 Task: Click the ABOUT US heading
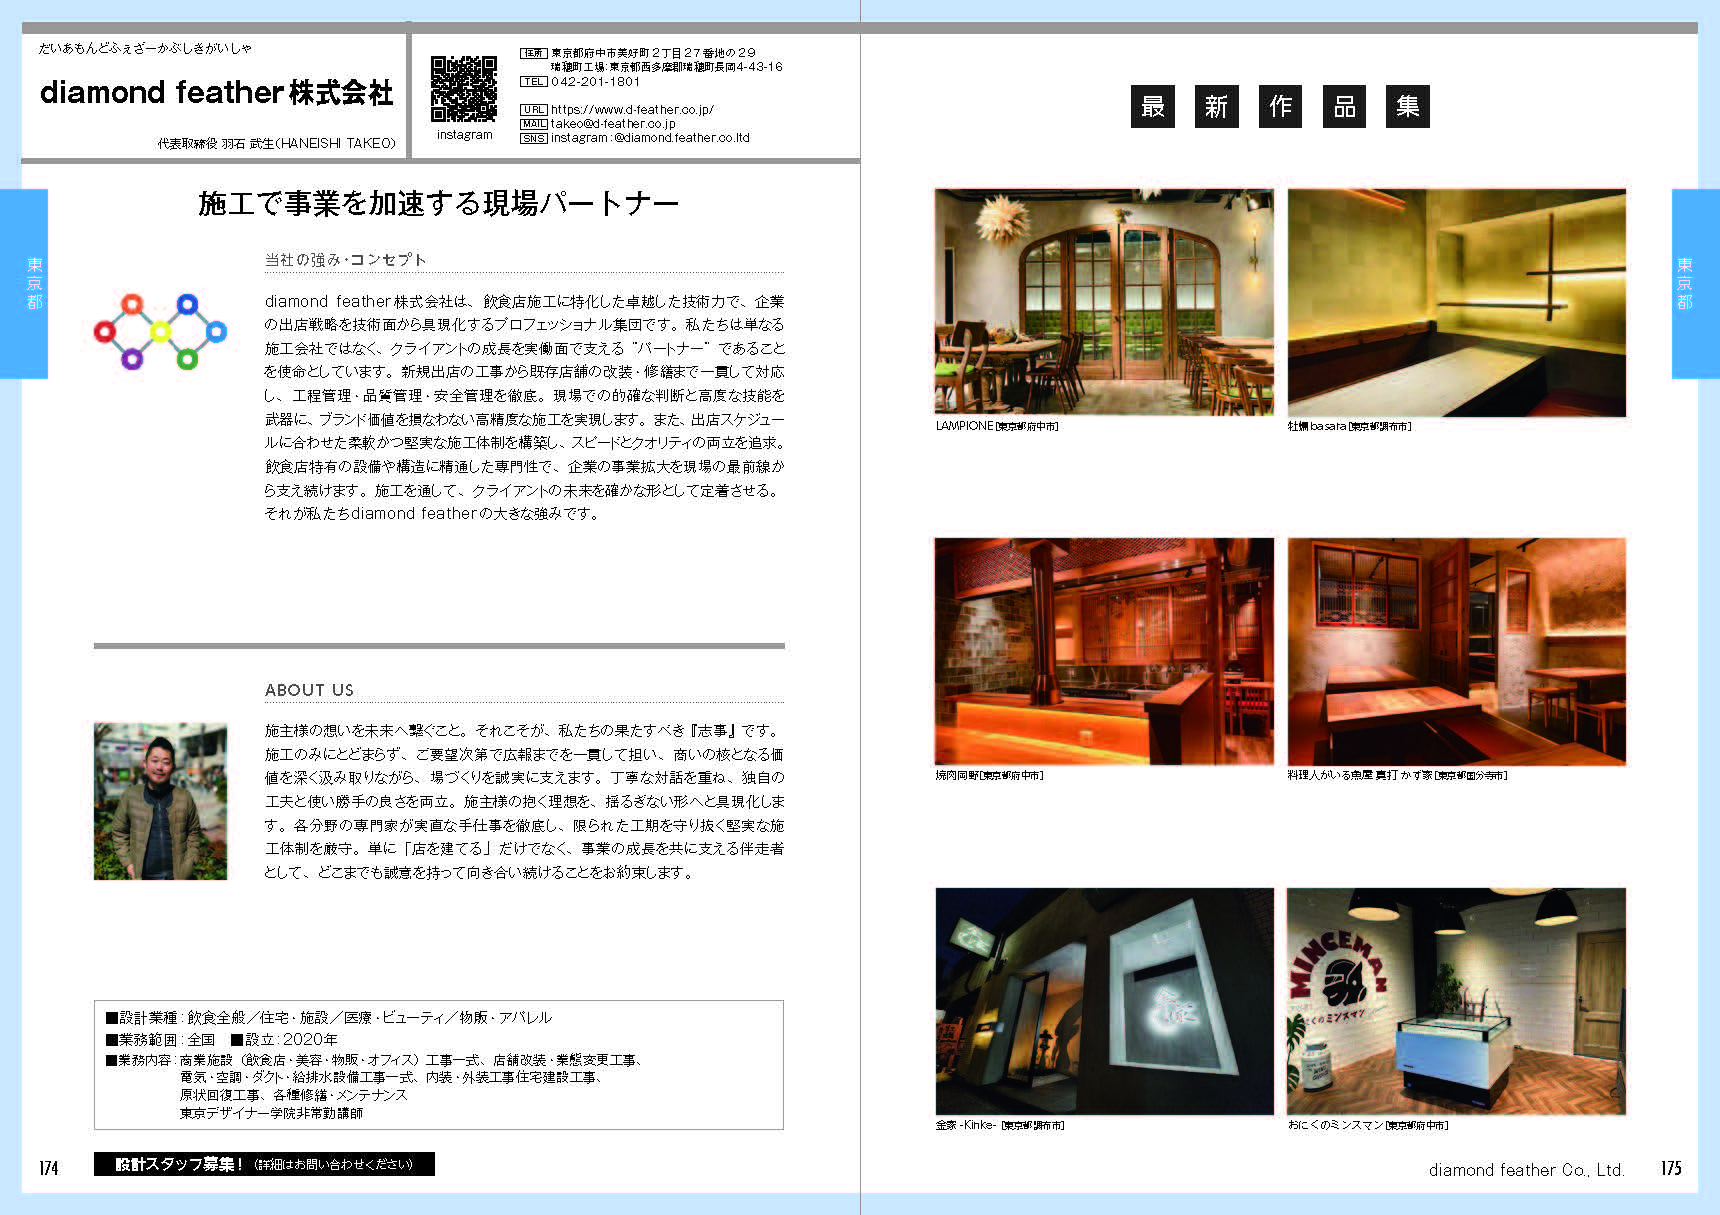(309, 690)
